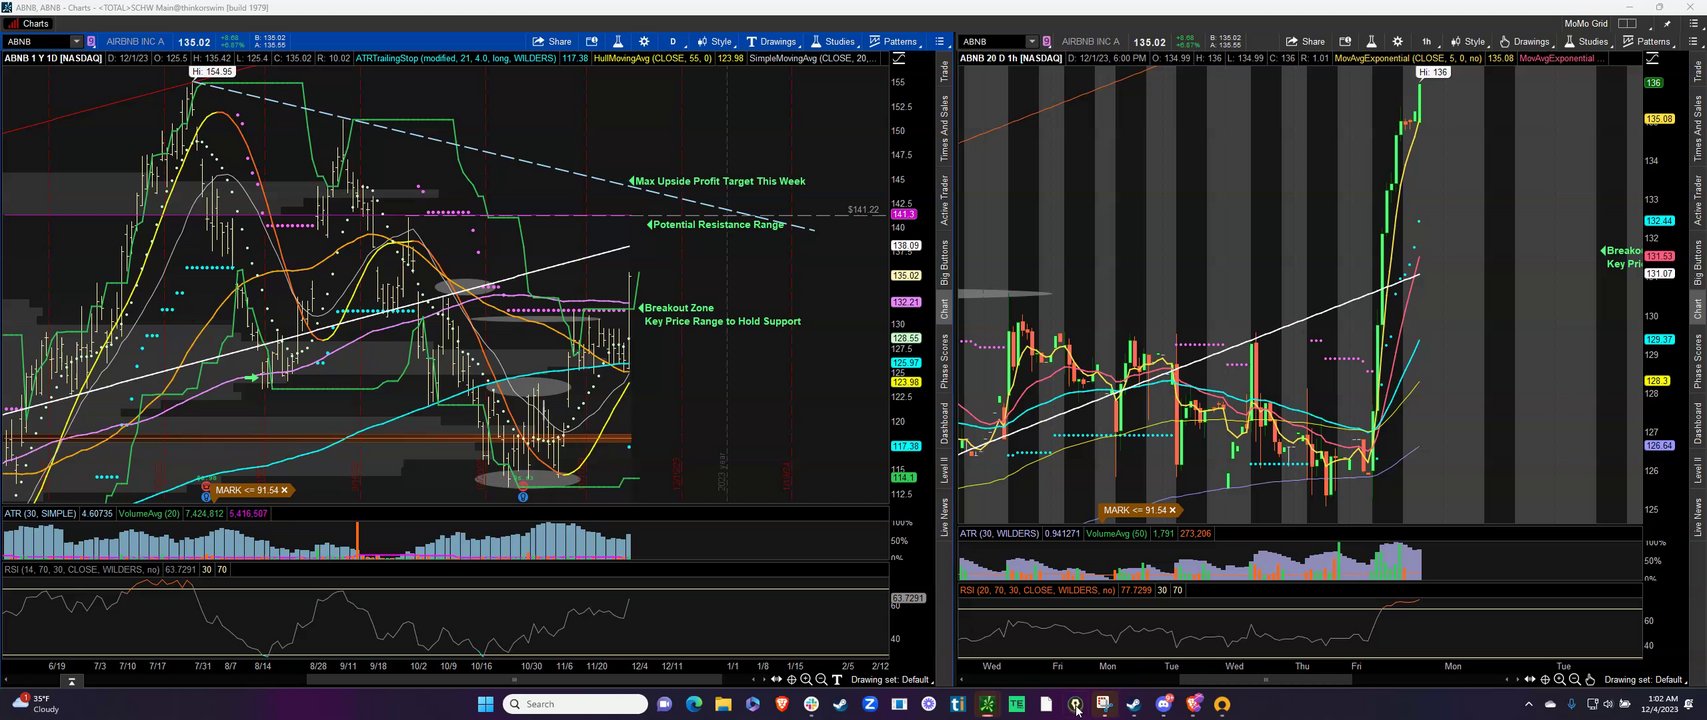
Task: Click Windows Start button
Action: [485, 704]
